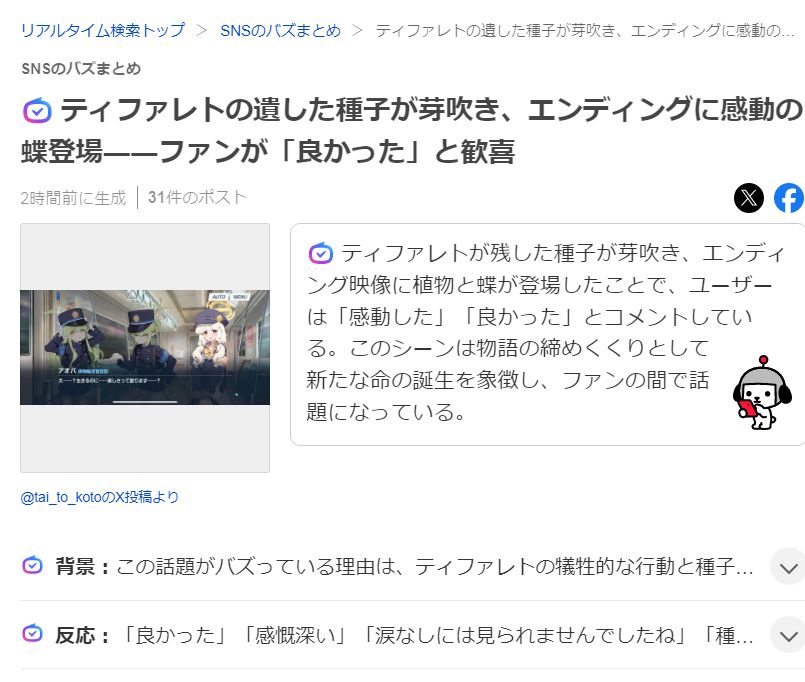This screenshot has width=805, height=682.
Task: Click the AI icon next to 背景
Action: pyautogui.click(x=33, y=565)
